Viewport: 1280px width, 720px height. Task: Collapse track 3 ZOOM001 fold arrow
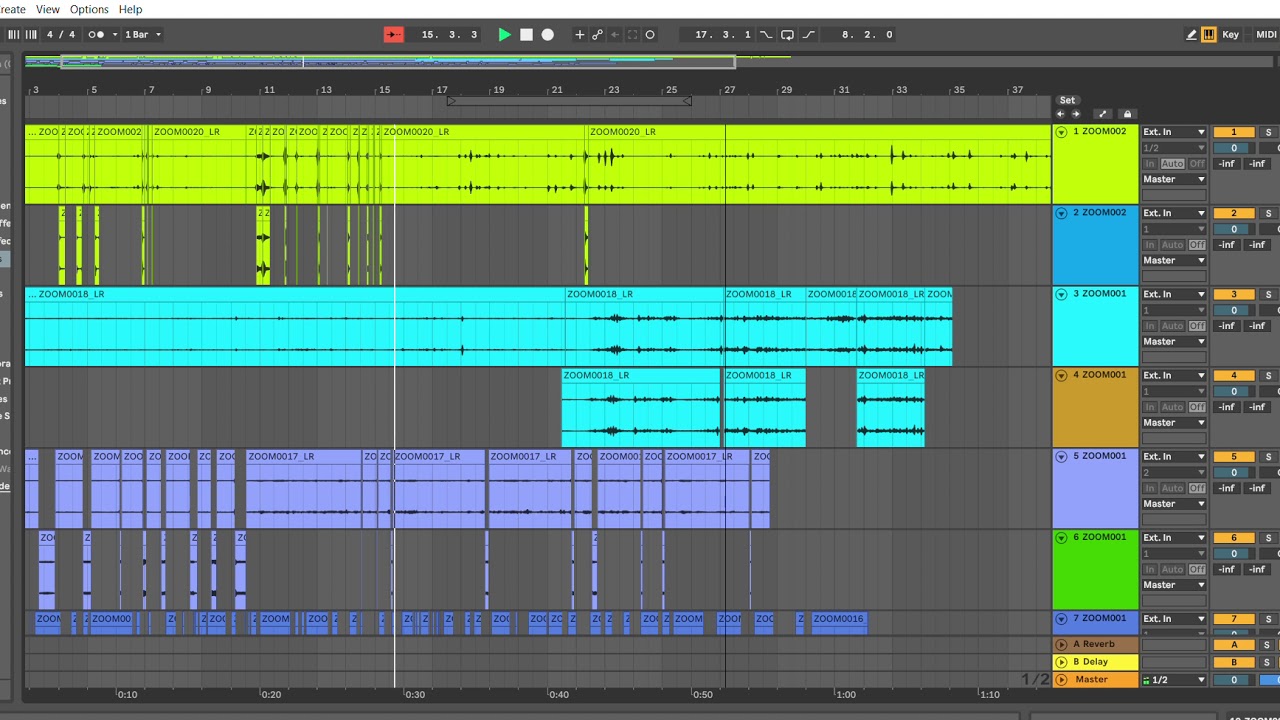(1062, 294)
